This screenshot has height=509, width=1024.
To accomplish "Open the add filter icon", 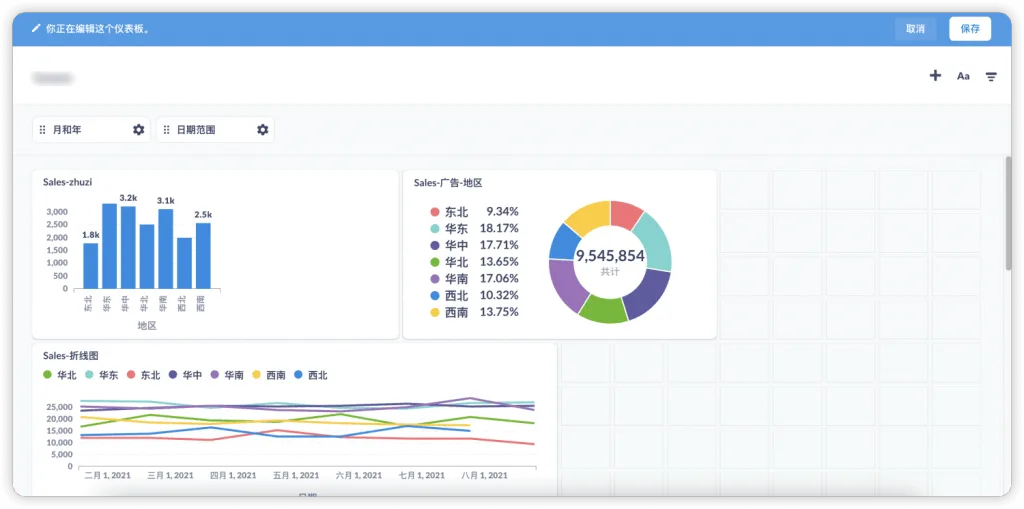I will pyautogui.click(x=991, y=76).
